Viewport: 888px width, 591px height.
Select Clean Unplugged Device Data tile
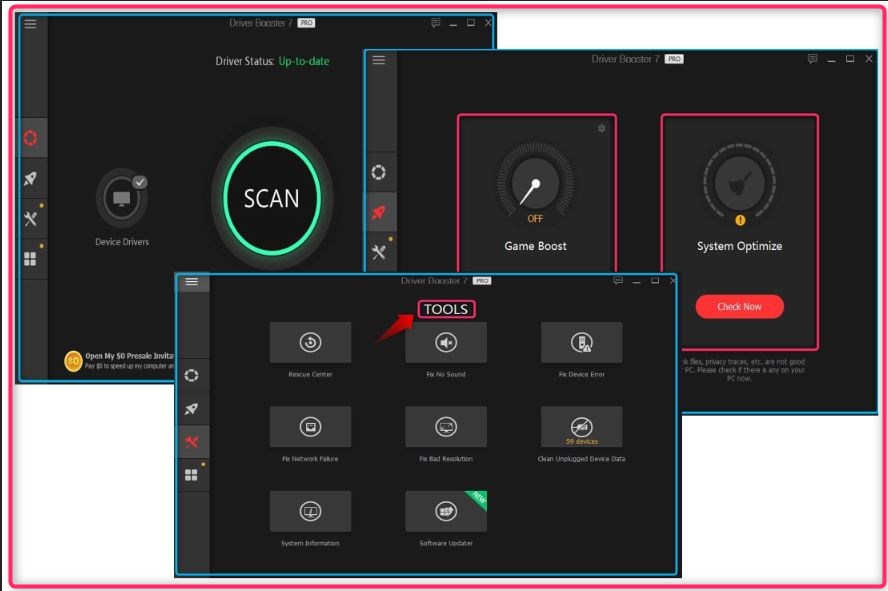click(x=582, y=427)
